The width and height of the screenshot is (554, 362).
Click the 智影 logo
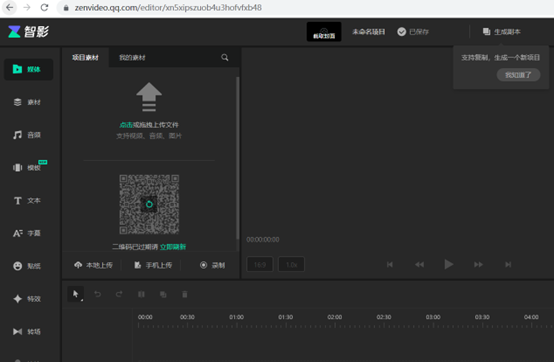tap(28, 31)
